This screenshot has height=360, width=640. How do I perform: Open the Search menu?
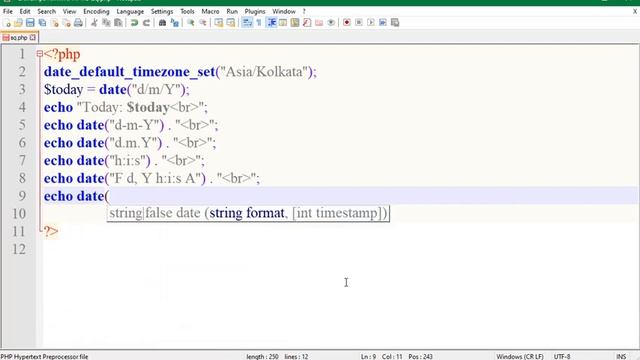pyautogui.click(x=47, y=11)
